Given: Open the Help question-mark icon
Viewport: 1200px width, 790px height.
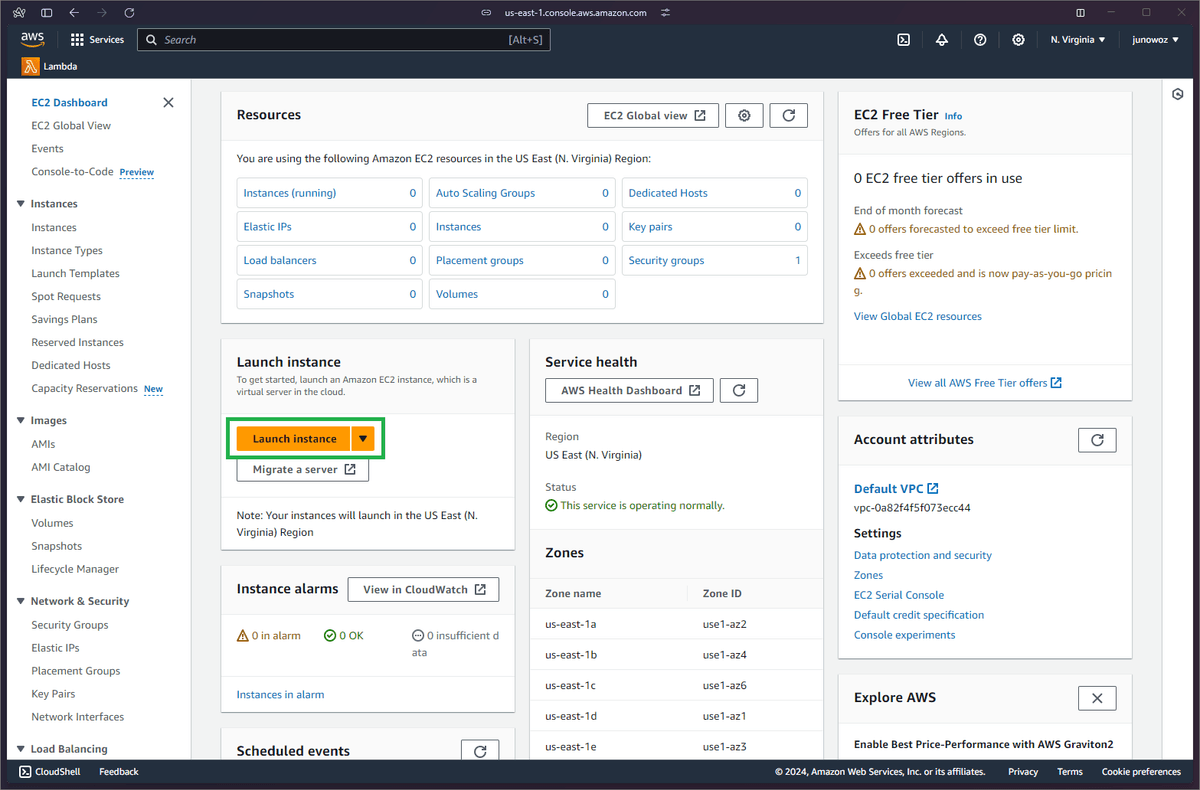Looking at the screenshot, I should pos(979,39).
